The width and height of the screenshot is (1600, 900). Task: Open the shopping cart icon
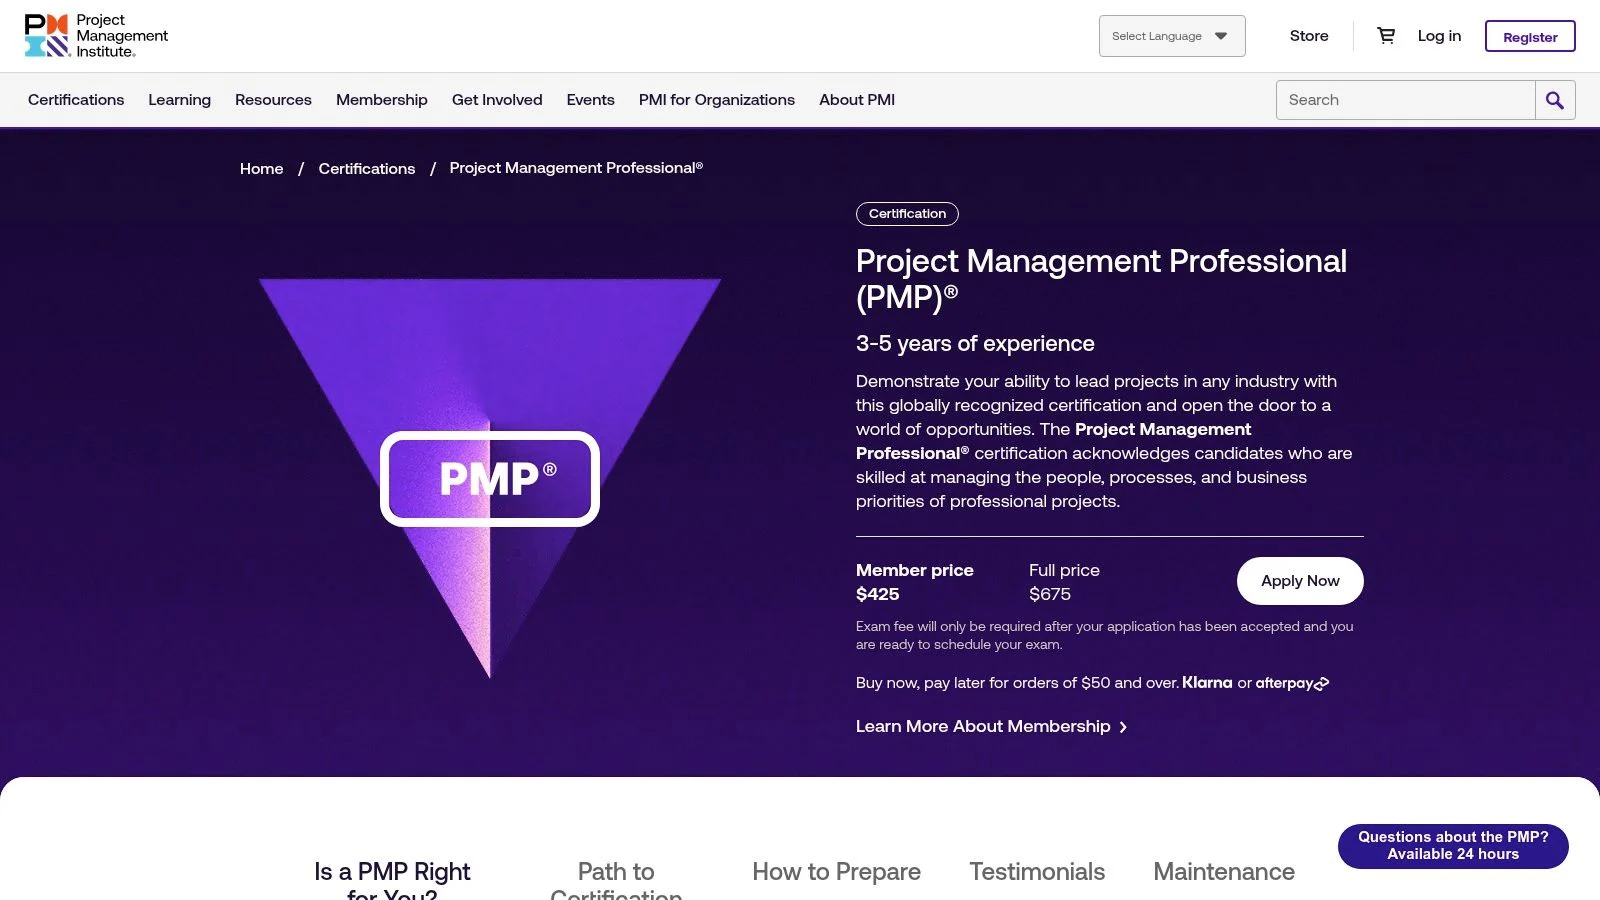point(1386,36)
